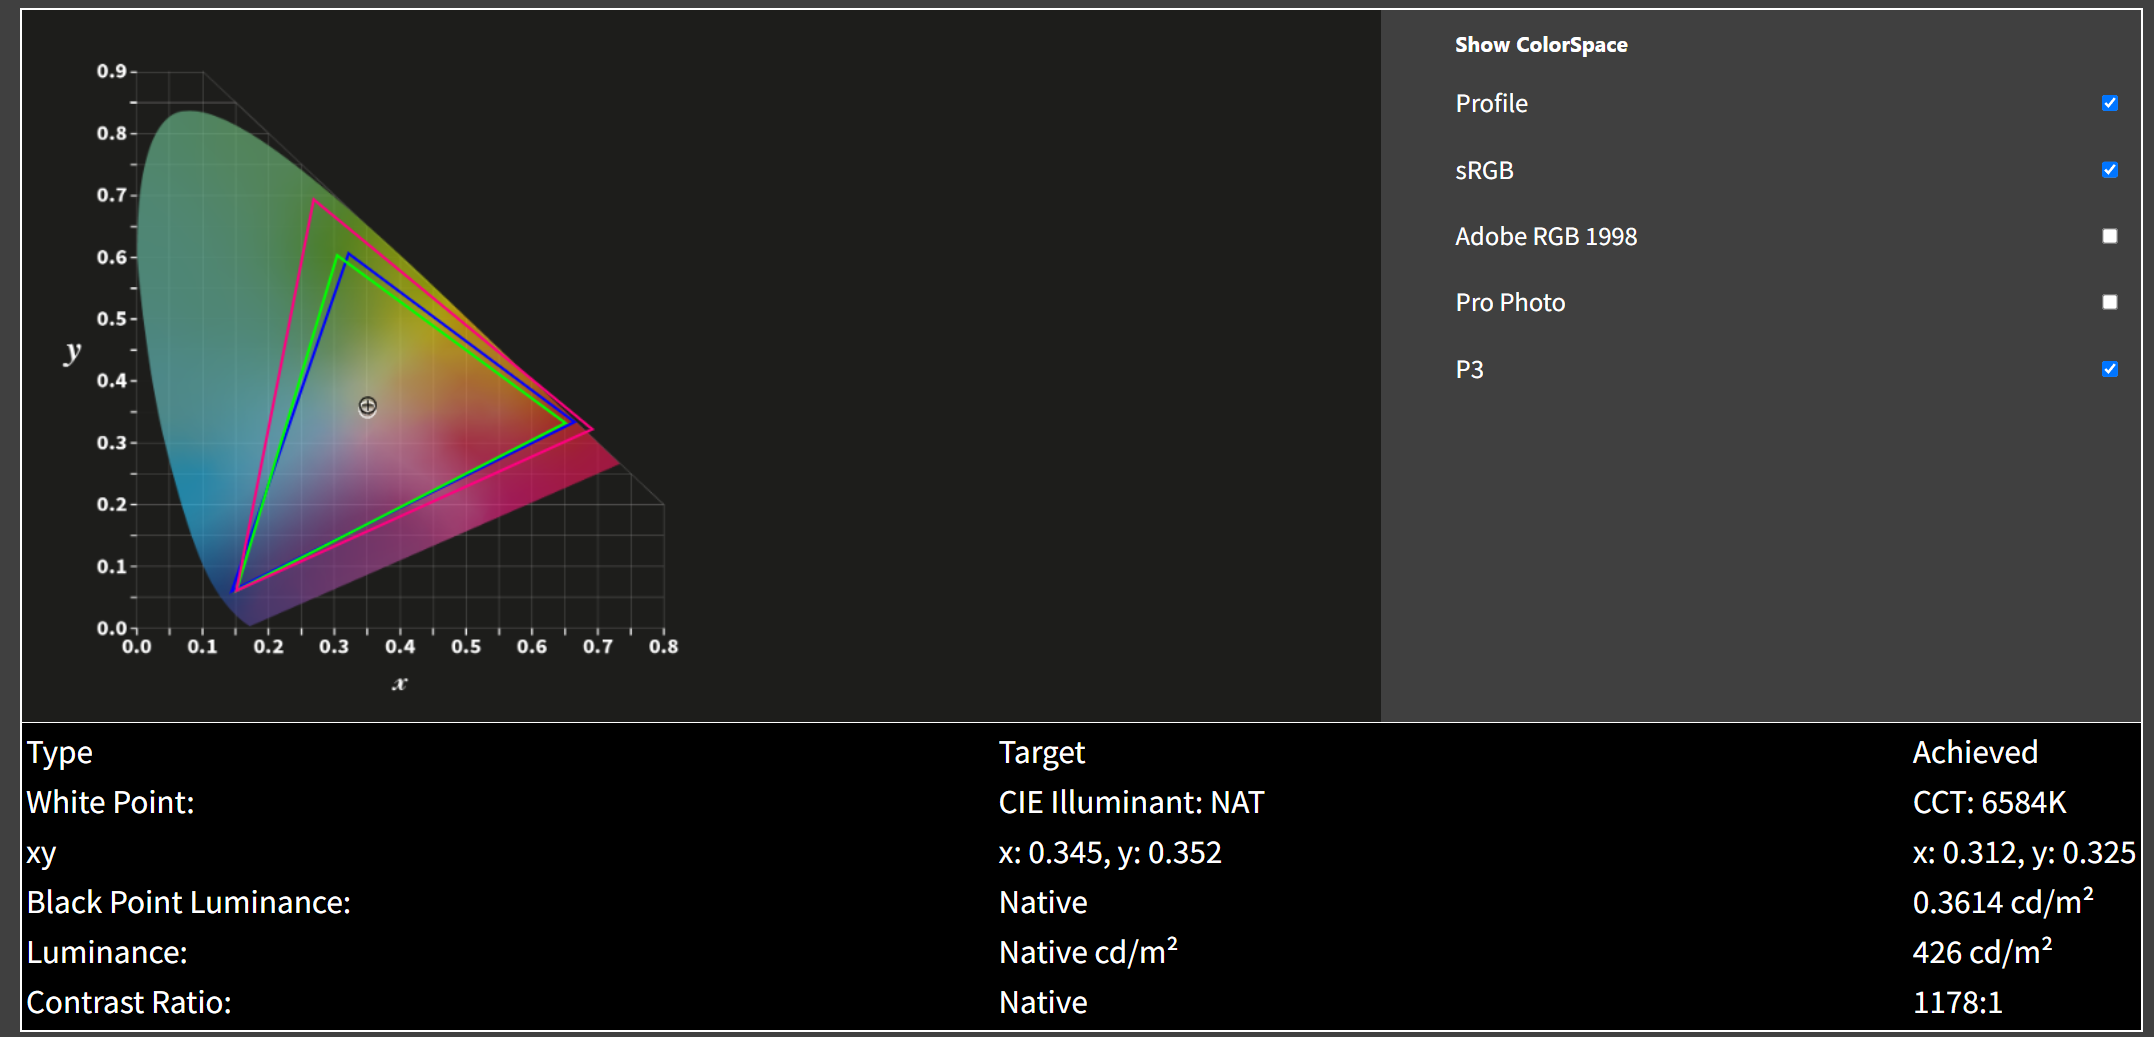Enable the Adobe RGB 1998 checkbox
Screen dimensions: 2154x1037
[x=2109, y=236]
